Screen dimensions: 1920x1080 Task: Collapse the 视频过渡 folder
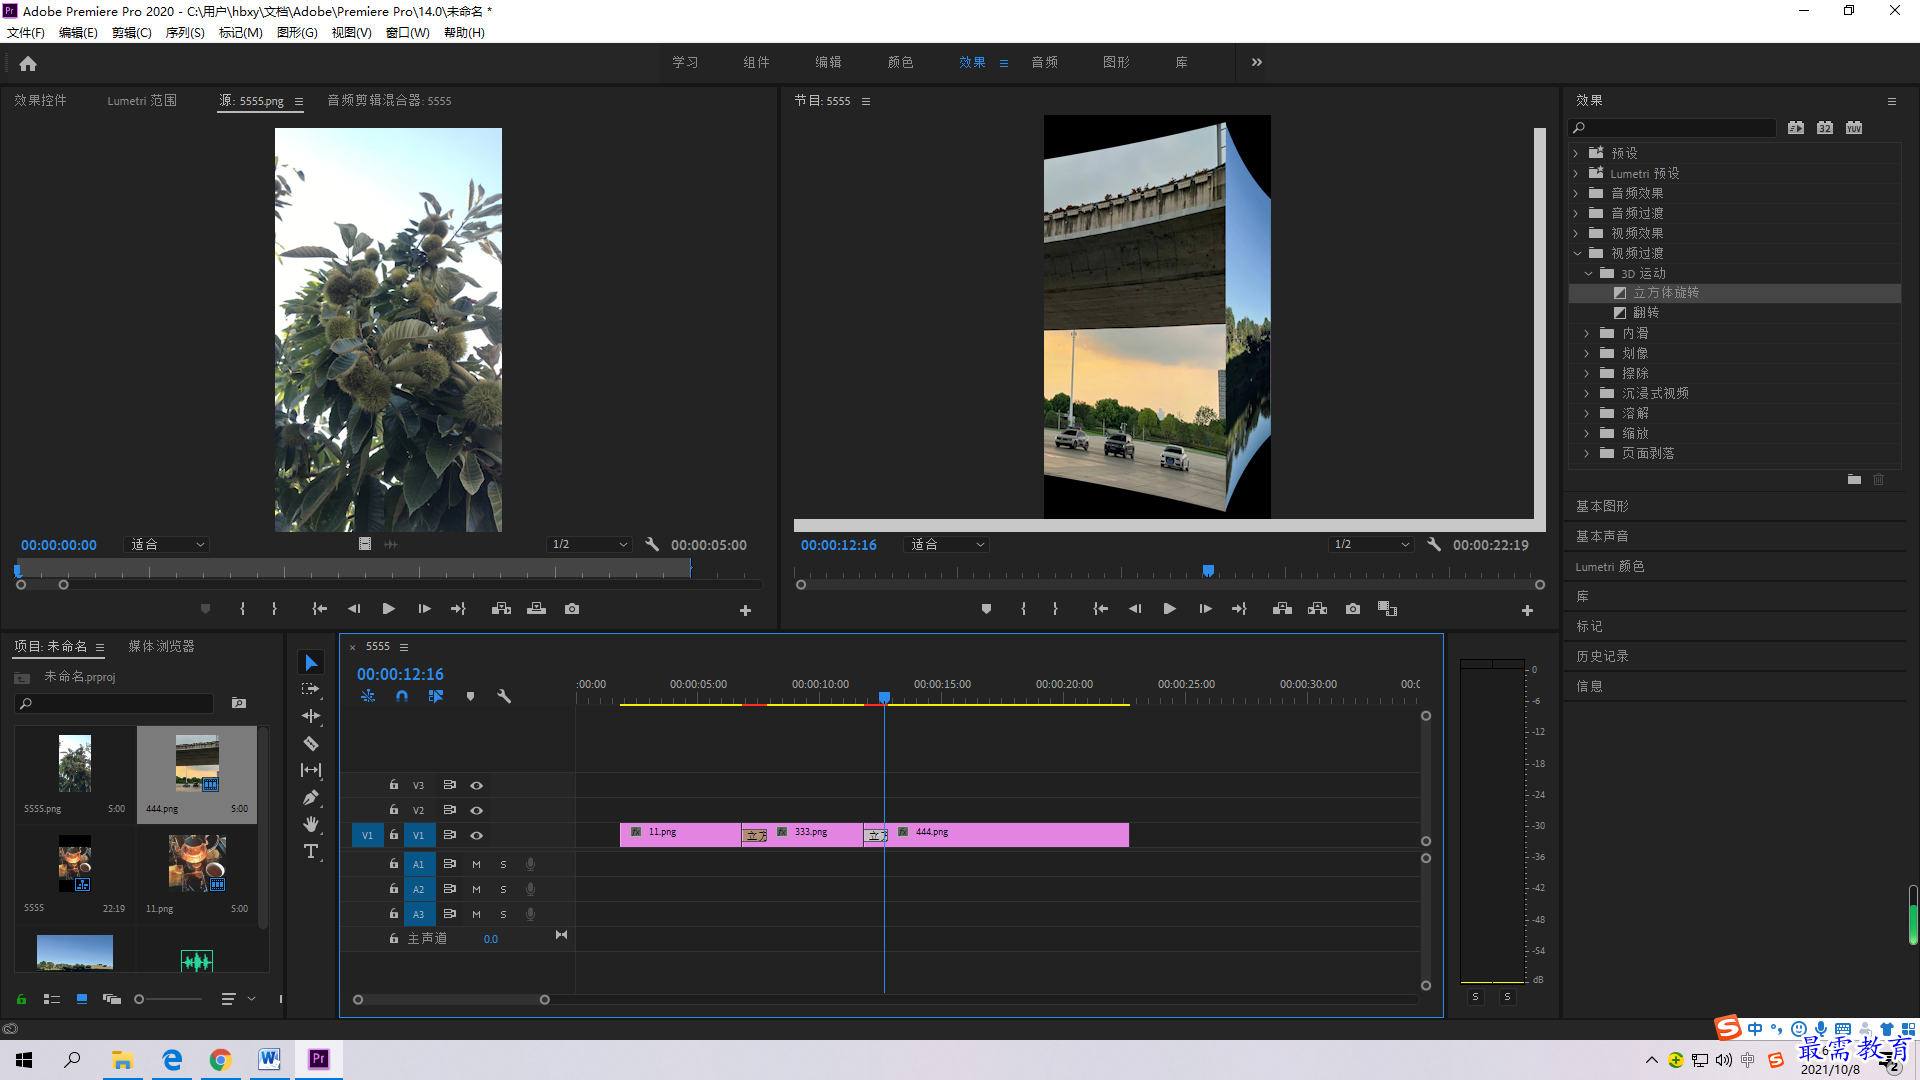click(x=1577, y=253)
